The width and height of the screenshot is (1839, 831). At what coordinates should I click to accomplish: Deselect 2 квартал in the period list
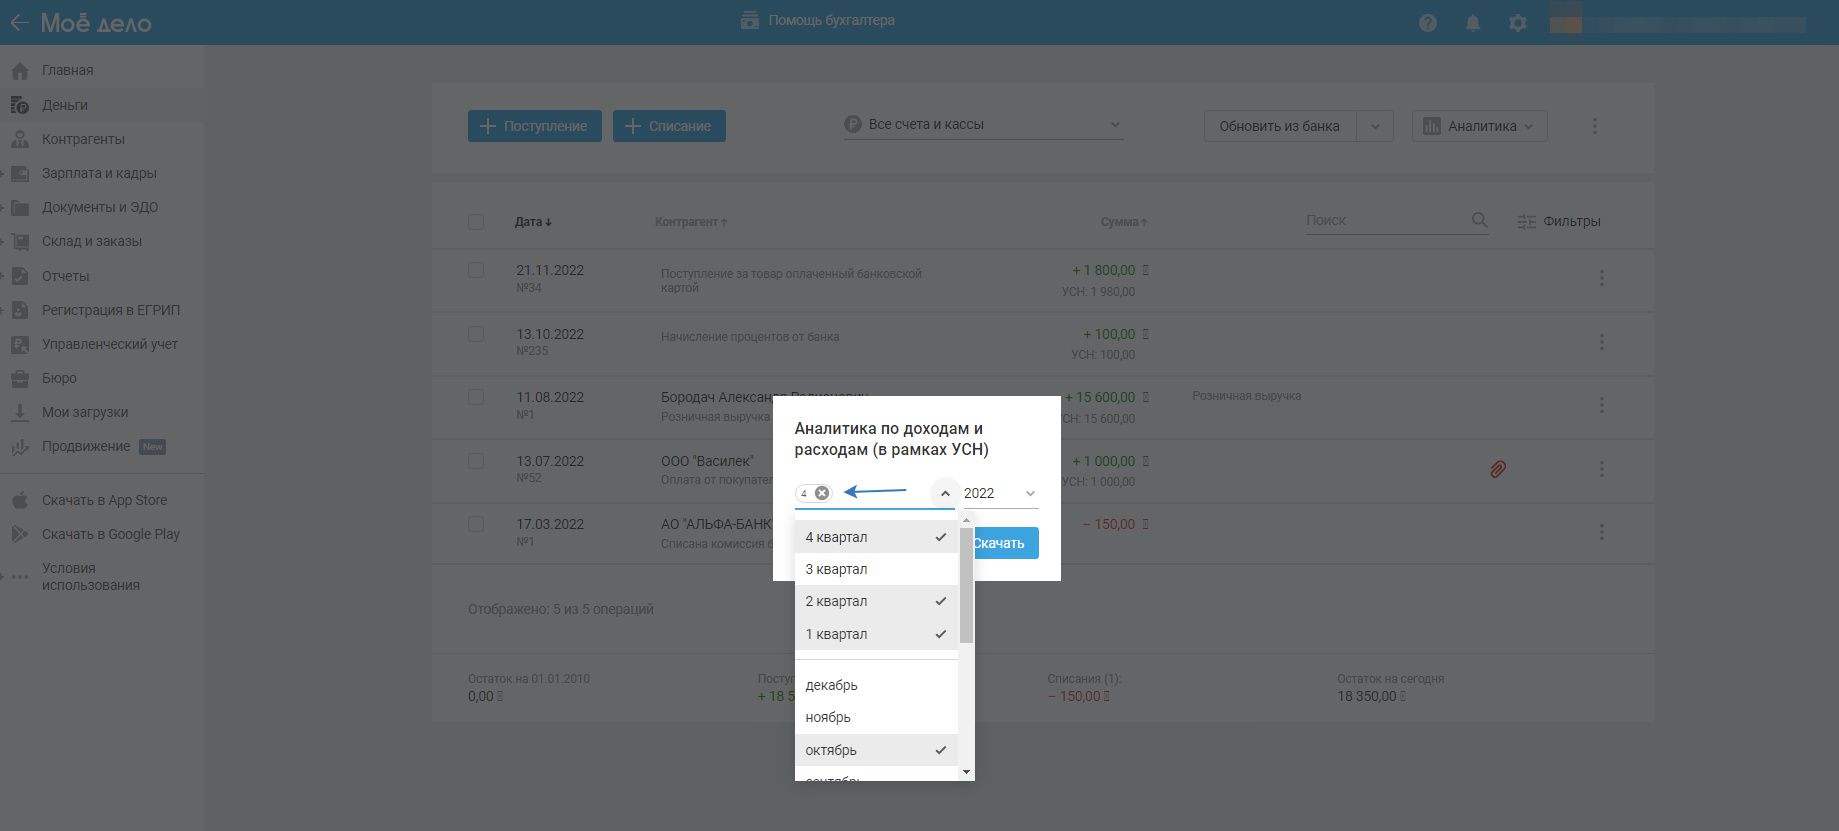[876, 601]
